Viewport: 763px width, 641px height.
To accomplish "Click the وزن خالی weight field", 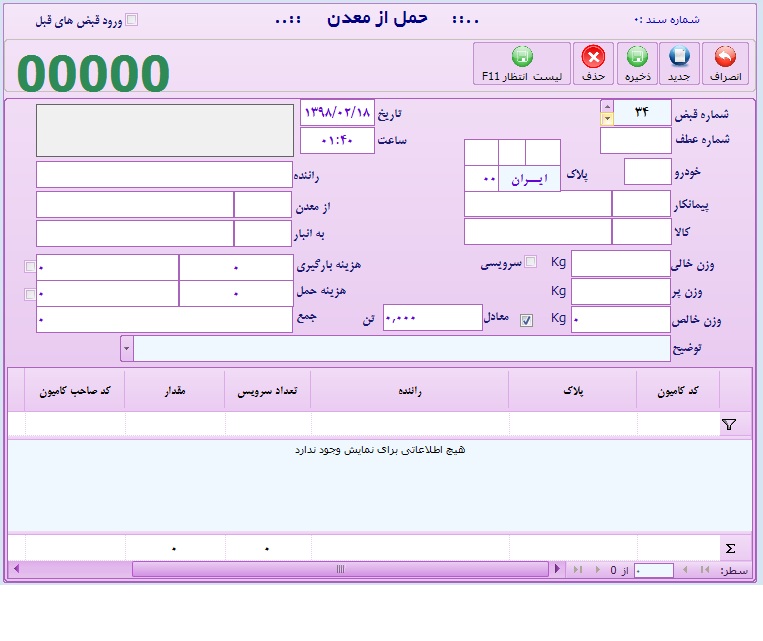I will click(x=620, y=263).
